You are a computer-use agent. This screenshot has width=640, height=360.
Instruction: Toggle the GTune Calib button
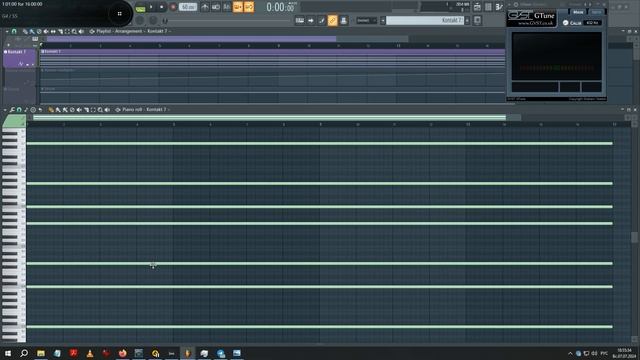point(572,23)
